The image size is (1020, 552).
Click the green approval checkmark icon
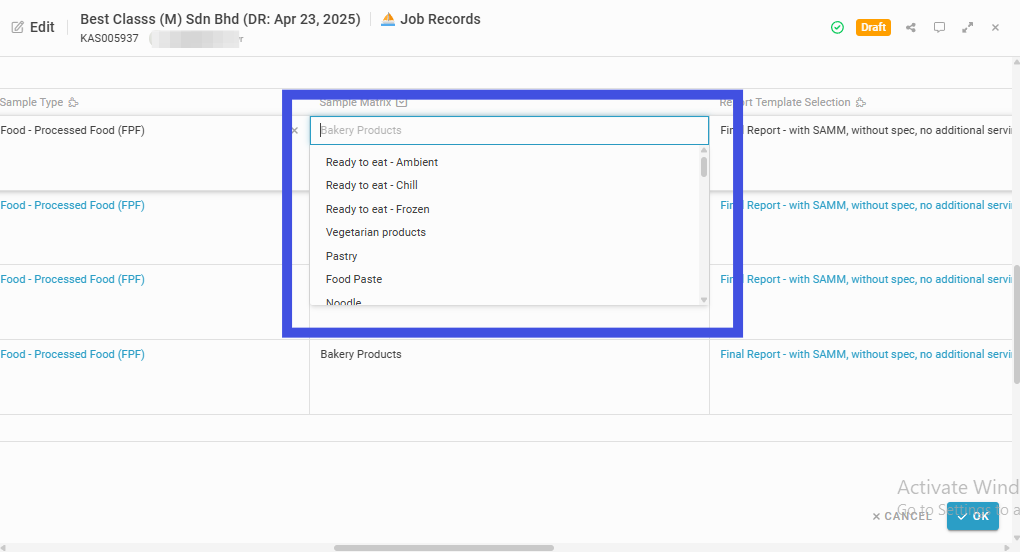pos(837,27)
